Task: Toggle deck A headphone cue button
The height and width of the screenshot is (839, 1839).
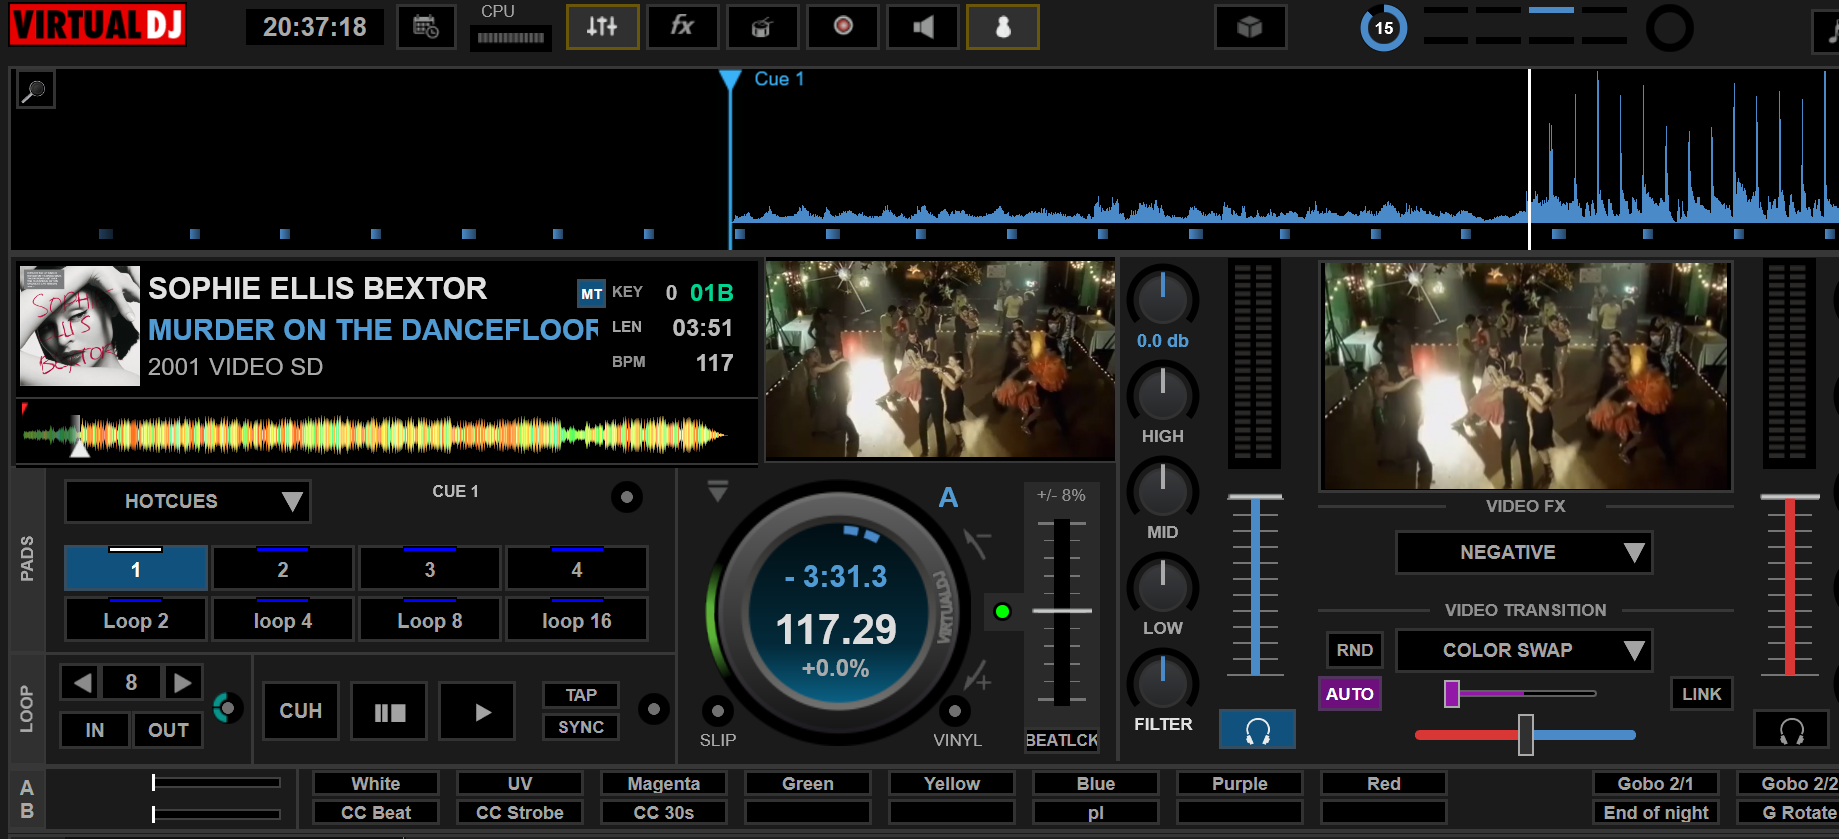Action: 1257,730
